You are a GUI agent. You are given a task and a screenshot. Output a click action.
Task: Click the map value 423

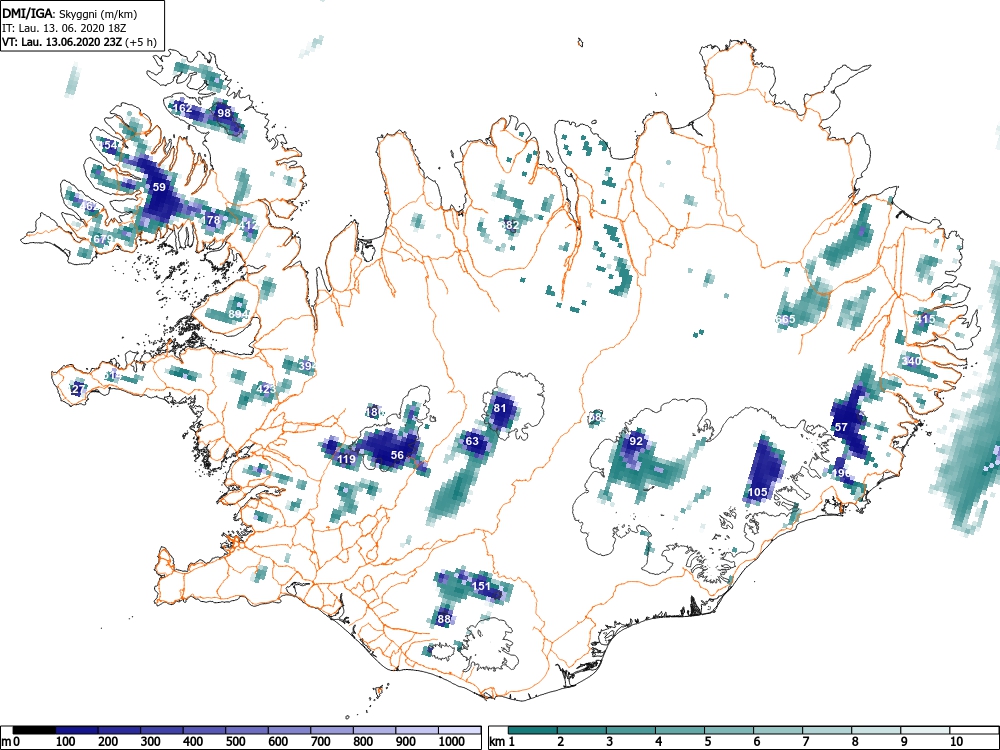click(266, 388)
